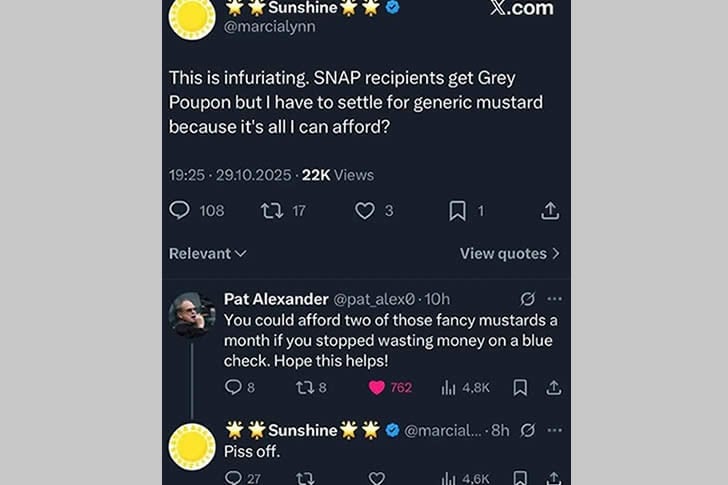Open the Relevant sort dropdown

pos(207,254)
